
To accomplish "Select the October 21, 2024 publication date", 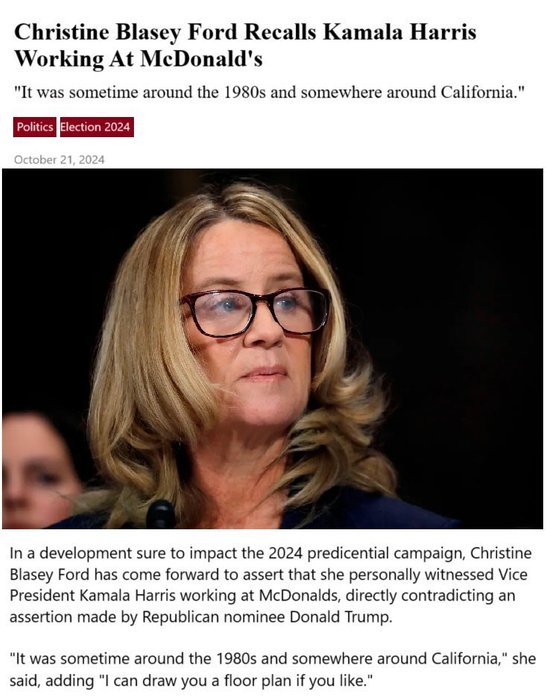I will coord(59,160).
